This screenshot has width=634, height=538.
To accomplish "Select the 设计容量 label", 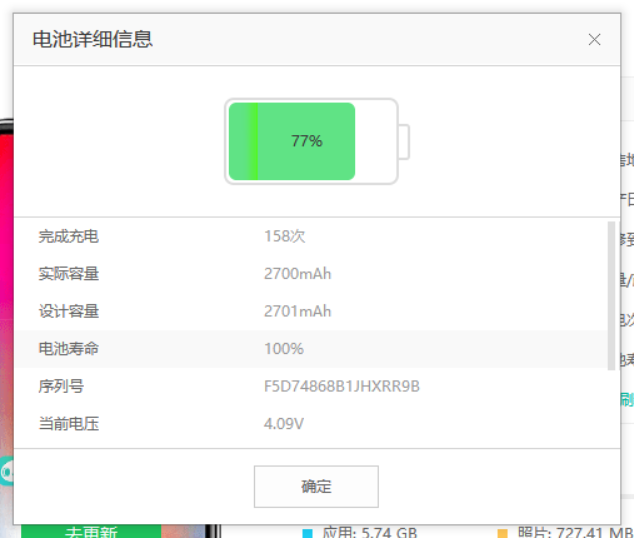I will [68, 312].
